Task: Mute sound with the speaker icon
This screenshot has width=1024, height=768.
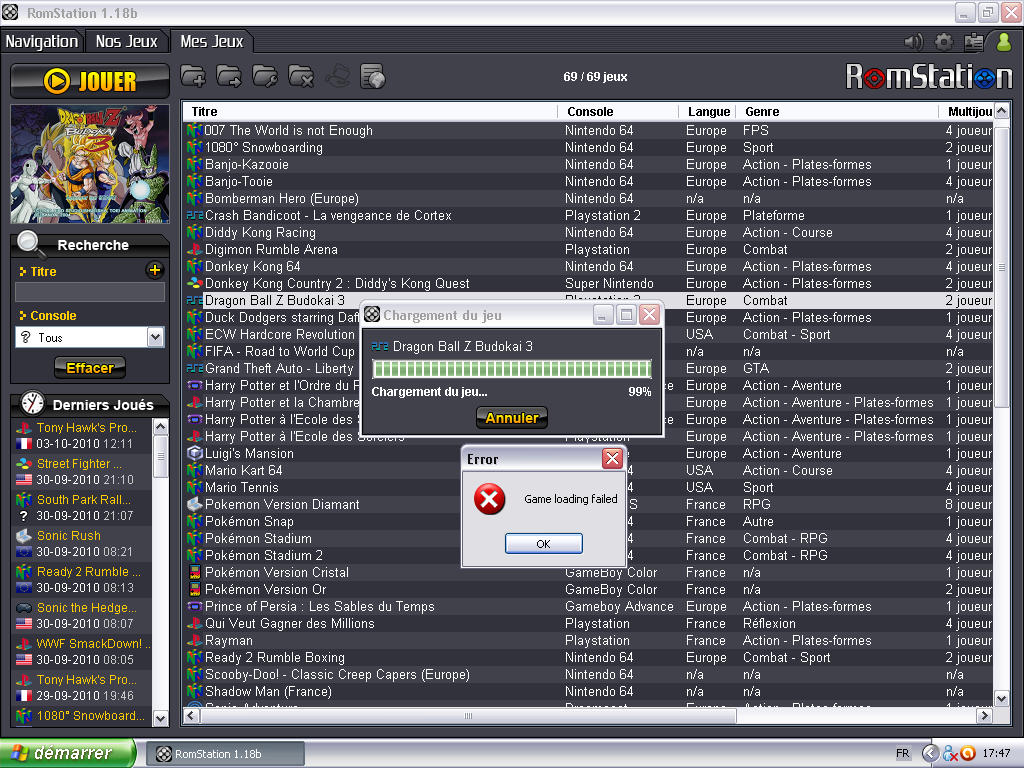Action: coord(914,42)
